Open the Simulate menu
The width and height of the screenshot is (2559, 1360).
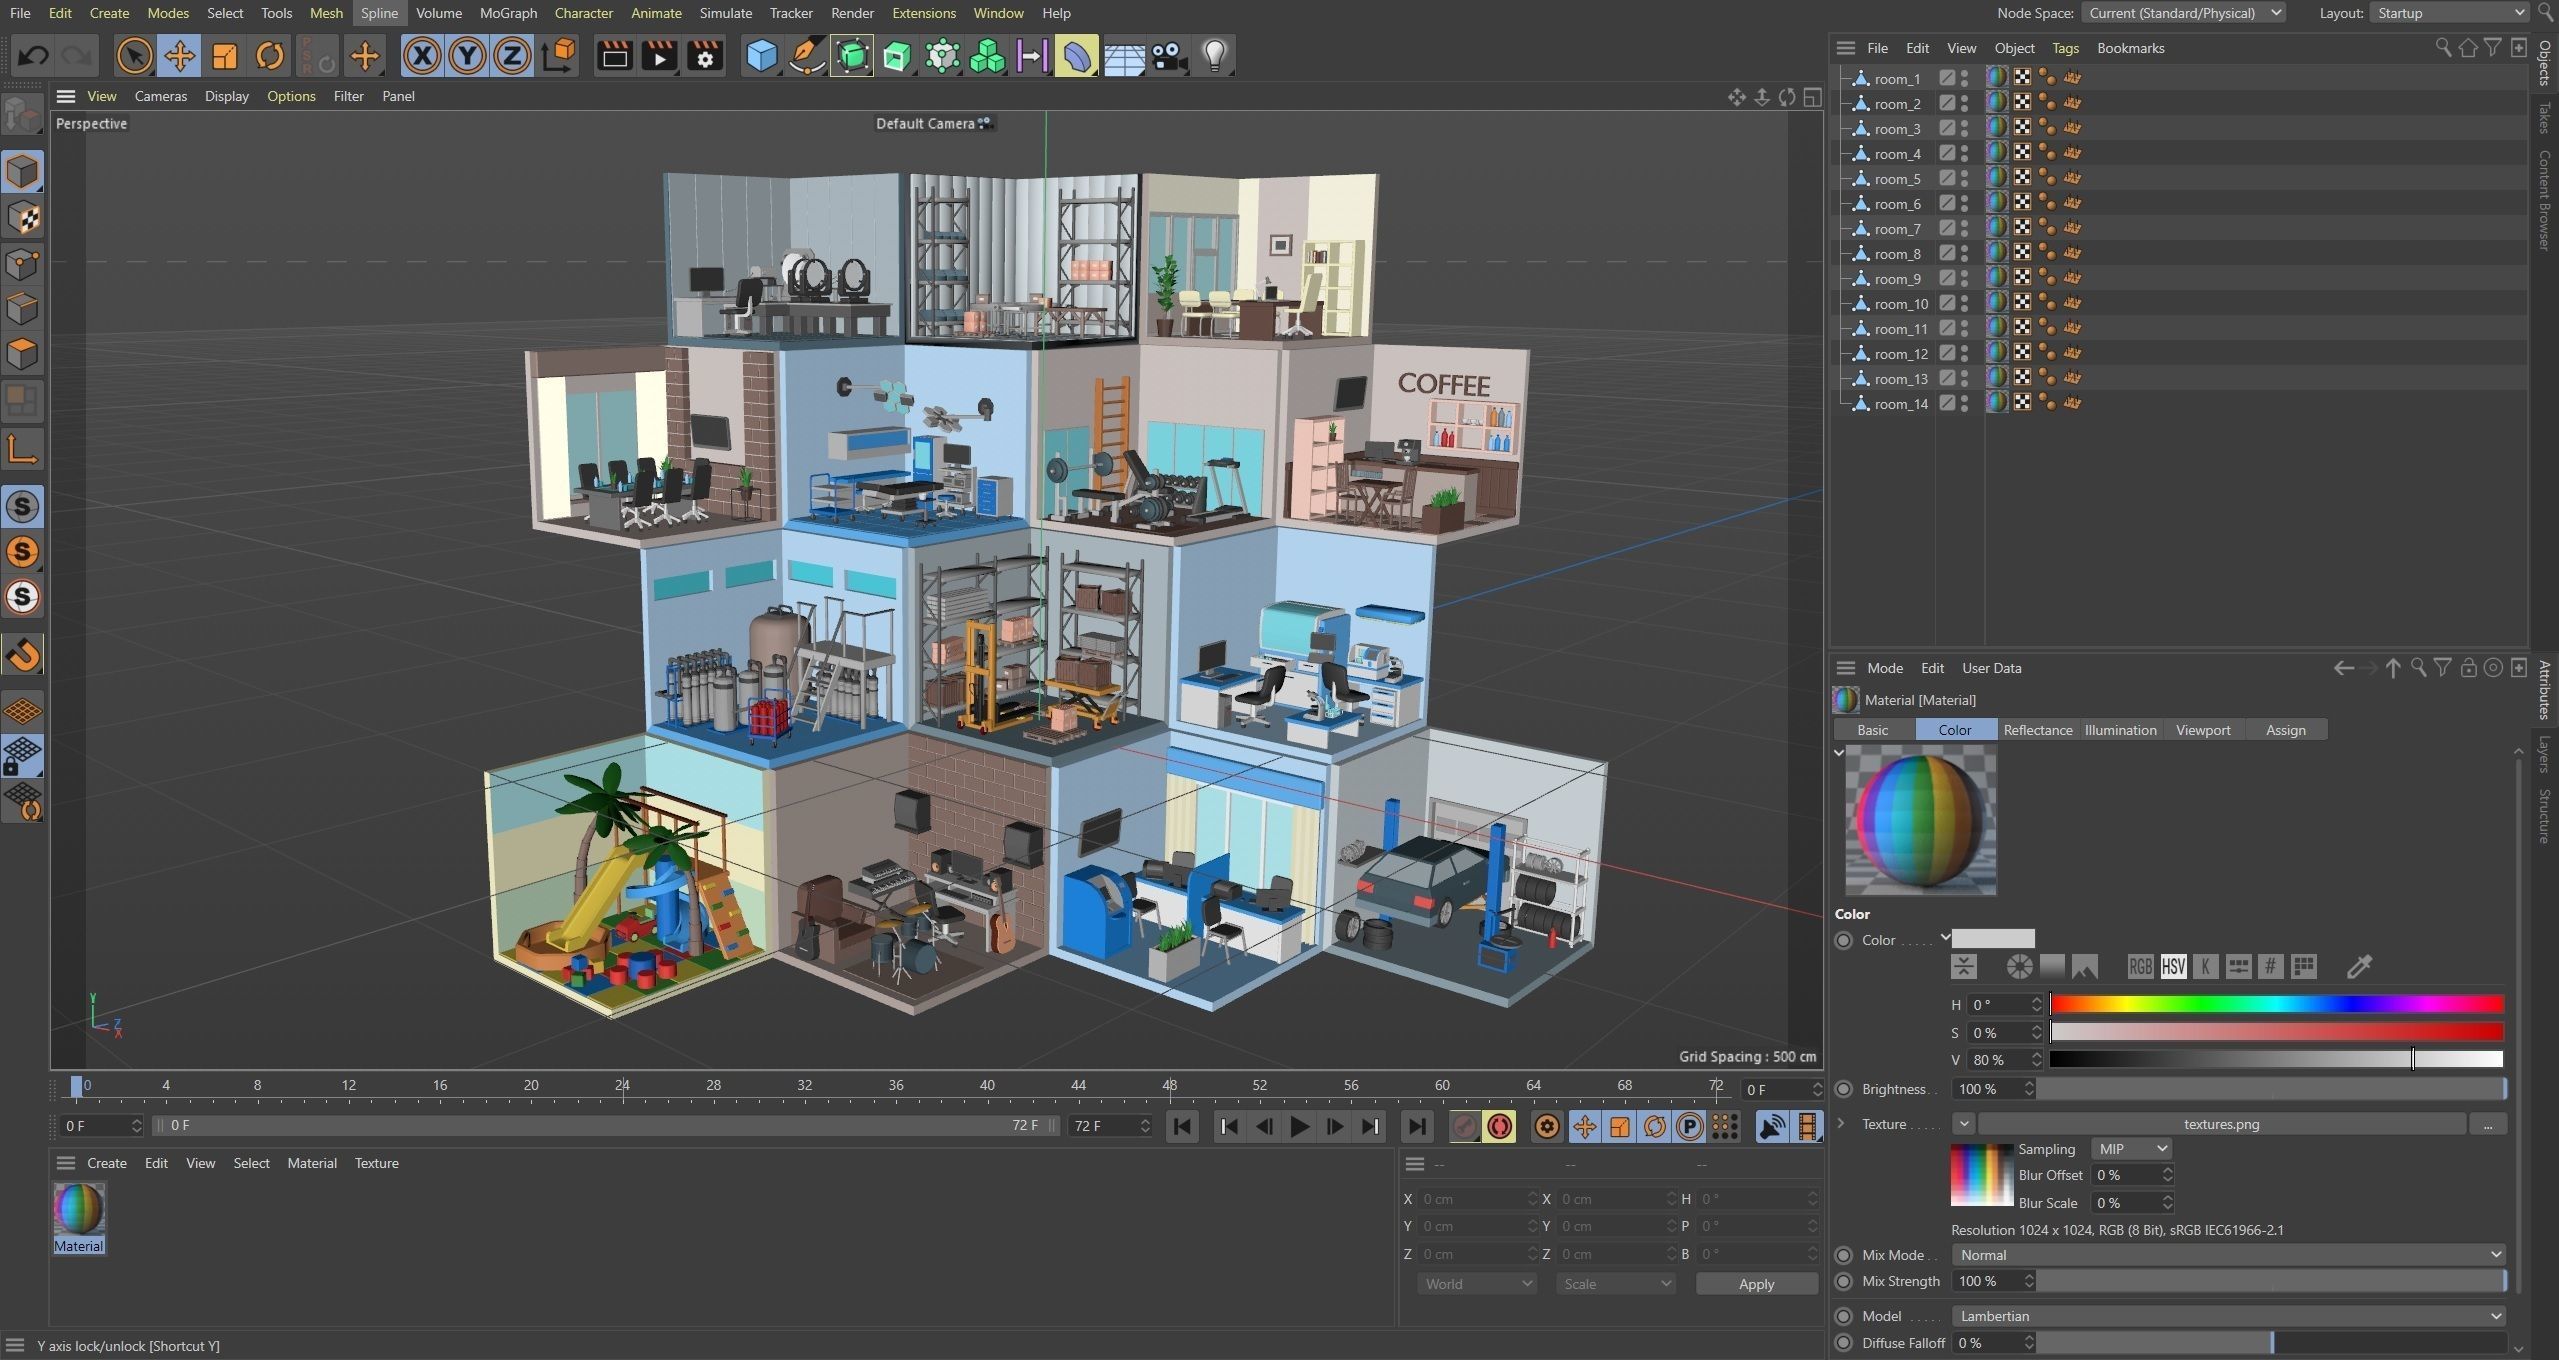(x=725, y=13)
